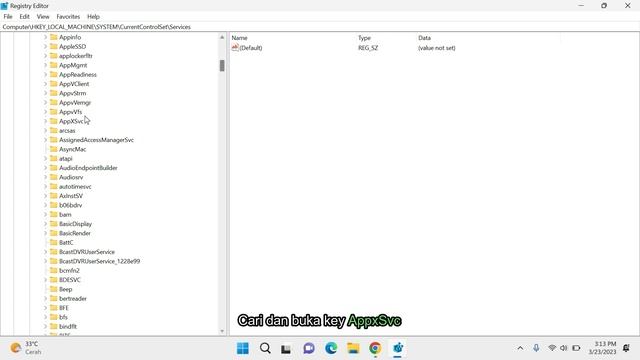640x360 pixels.
Task: Open the File menu
Action: click(8, 17)
